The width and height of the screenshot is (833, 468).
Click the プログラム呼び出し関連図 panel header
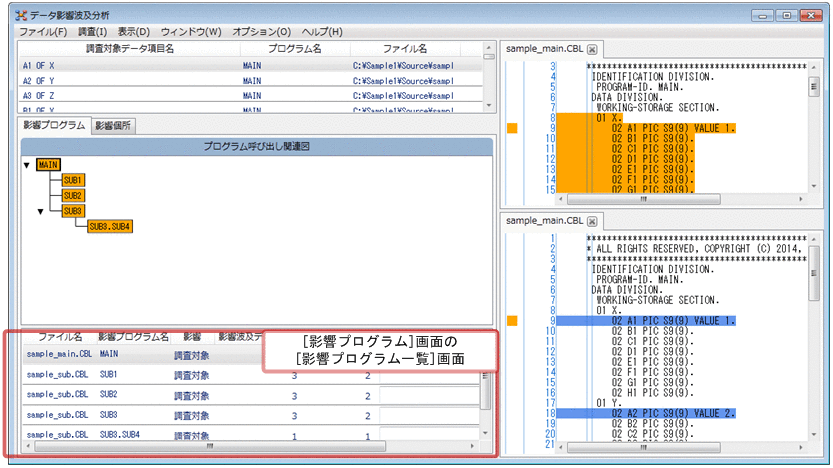coord(257,147)
